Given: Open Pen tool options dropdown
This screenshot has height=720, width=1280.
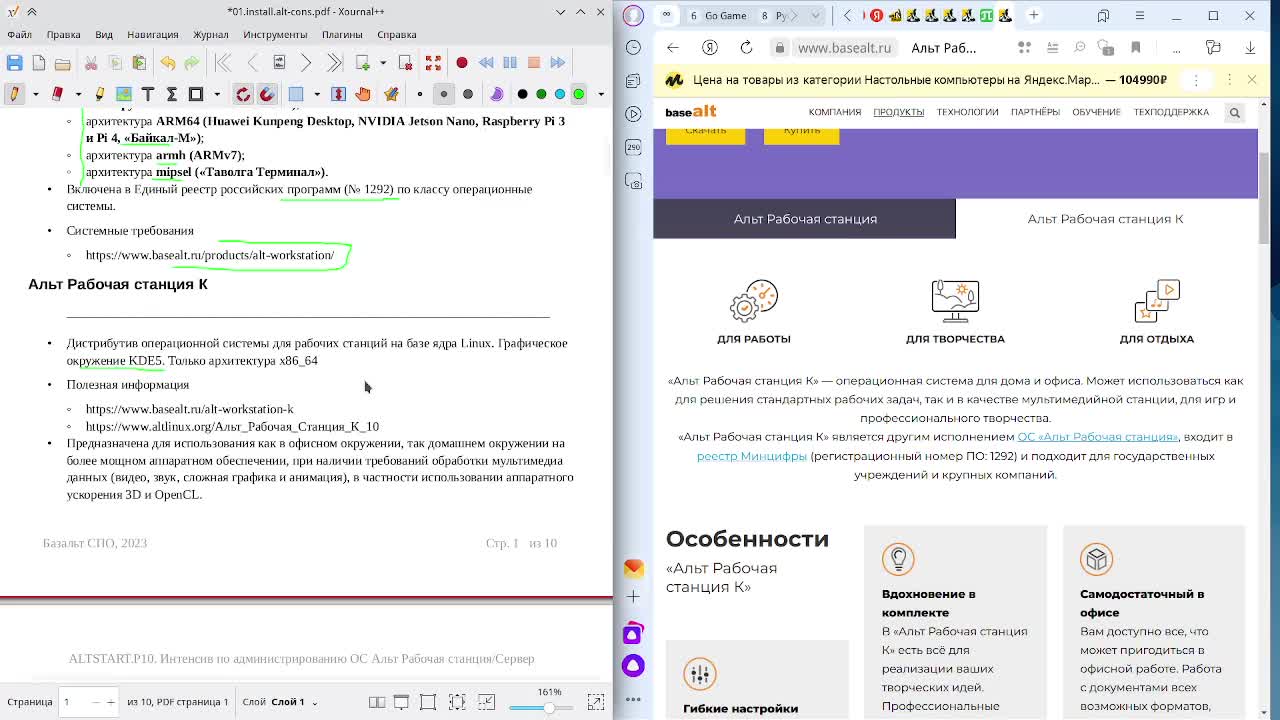Looking at the screenshot, I should click(x=35, y=94).
